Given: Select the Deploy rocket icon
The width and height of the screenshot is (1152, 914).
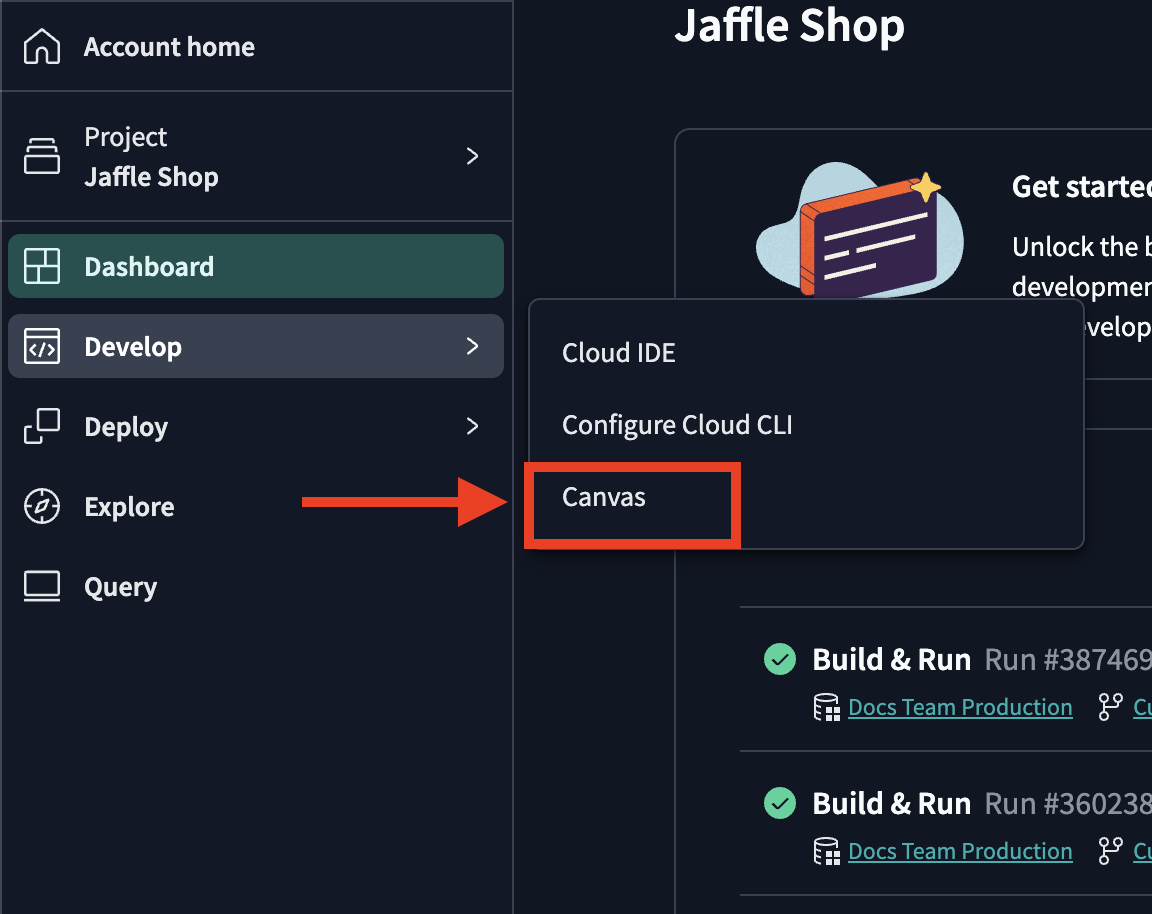Looking at the screenshot, I should pyautogui.click(x=41, y=426).
